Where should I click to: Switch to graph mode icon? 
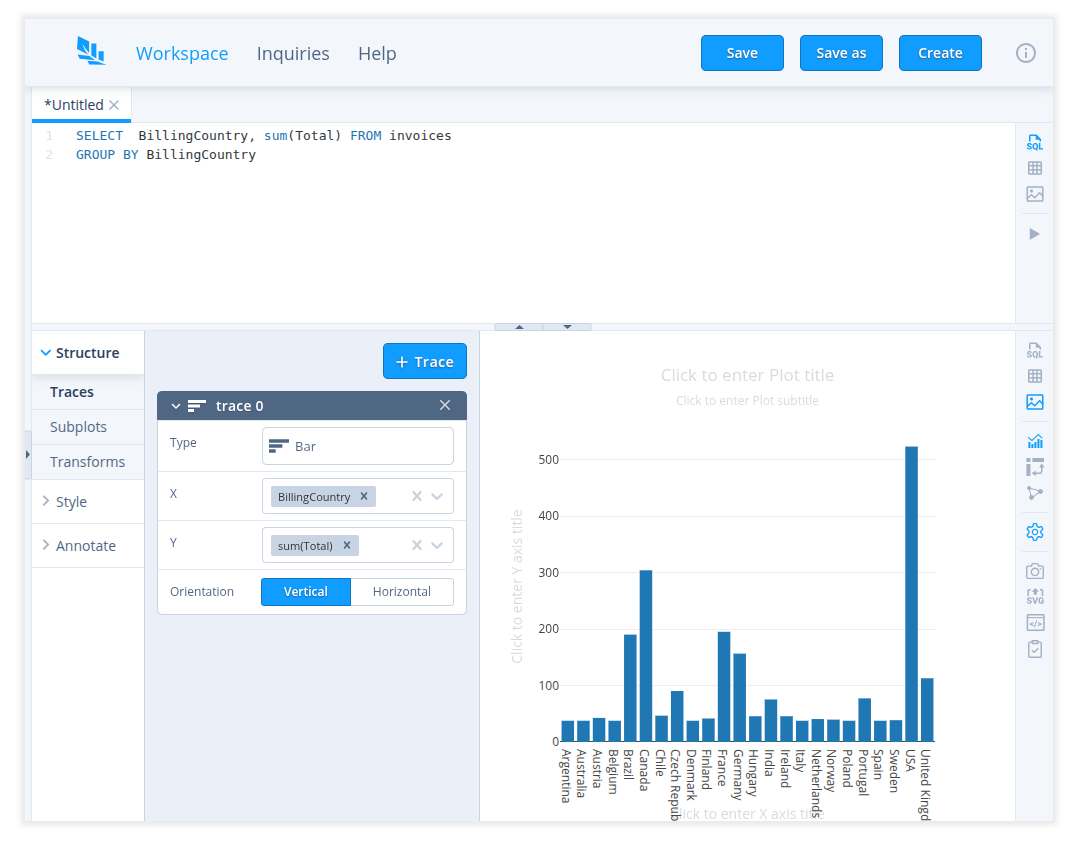click(1034, 493)
